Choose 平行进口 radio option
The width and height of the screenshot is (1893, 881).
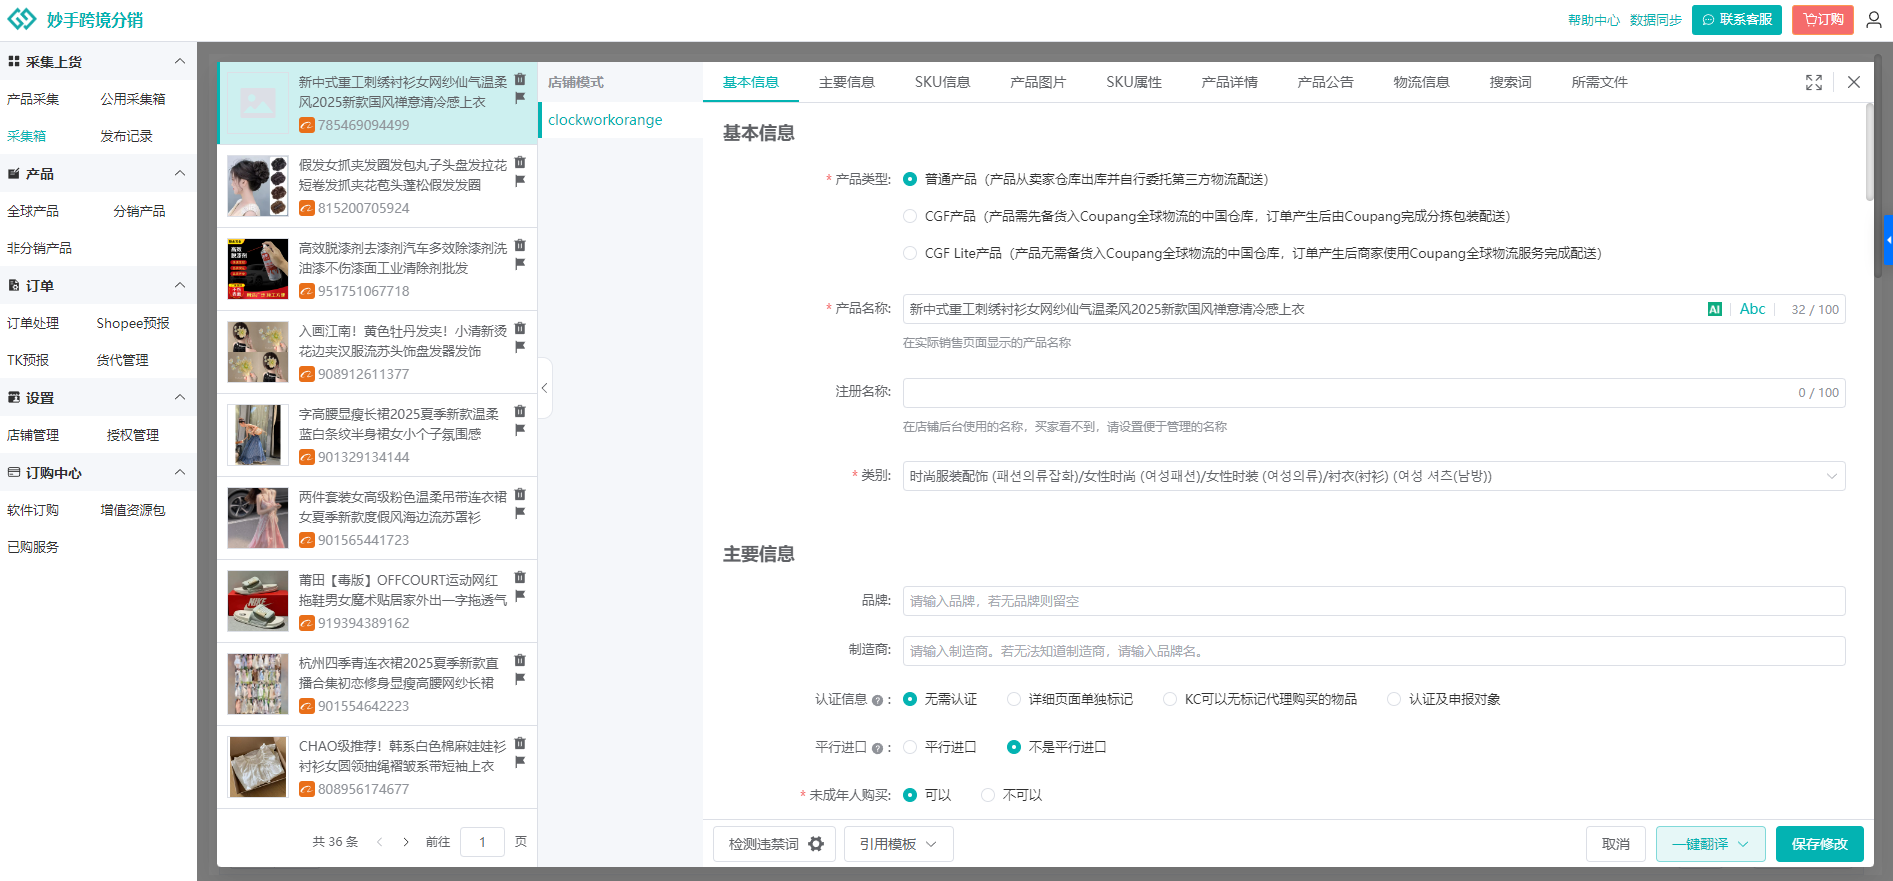(910, 747)
